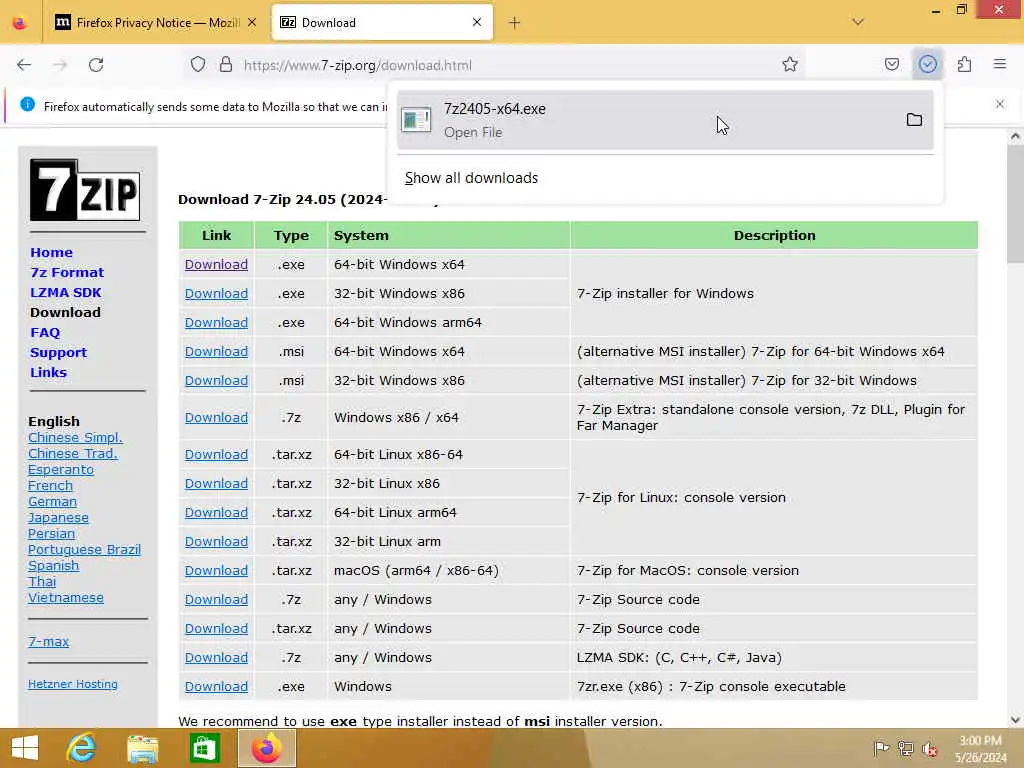The image size is (1024, 768).
Task: Open File Explorer from the taskbar
Action: click(142, 748)
